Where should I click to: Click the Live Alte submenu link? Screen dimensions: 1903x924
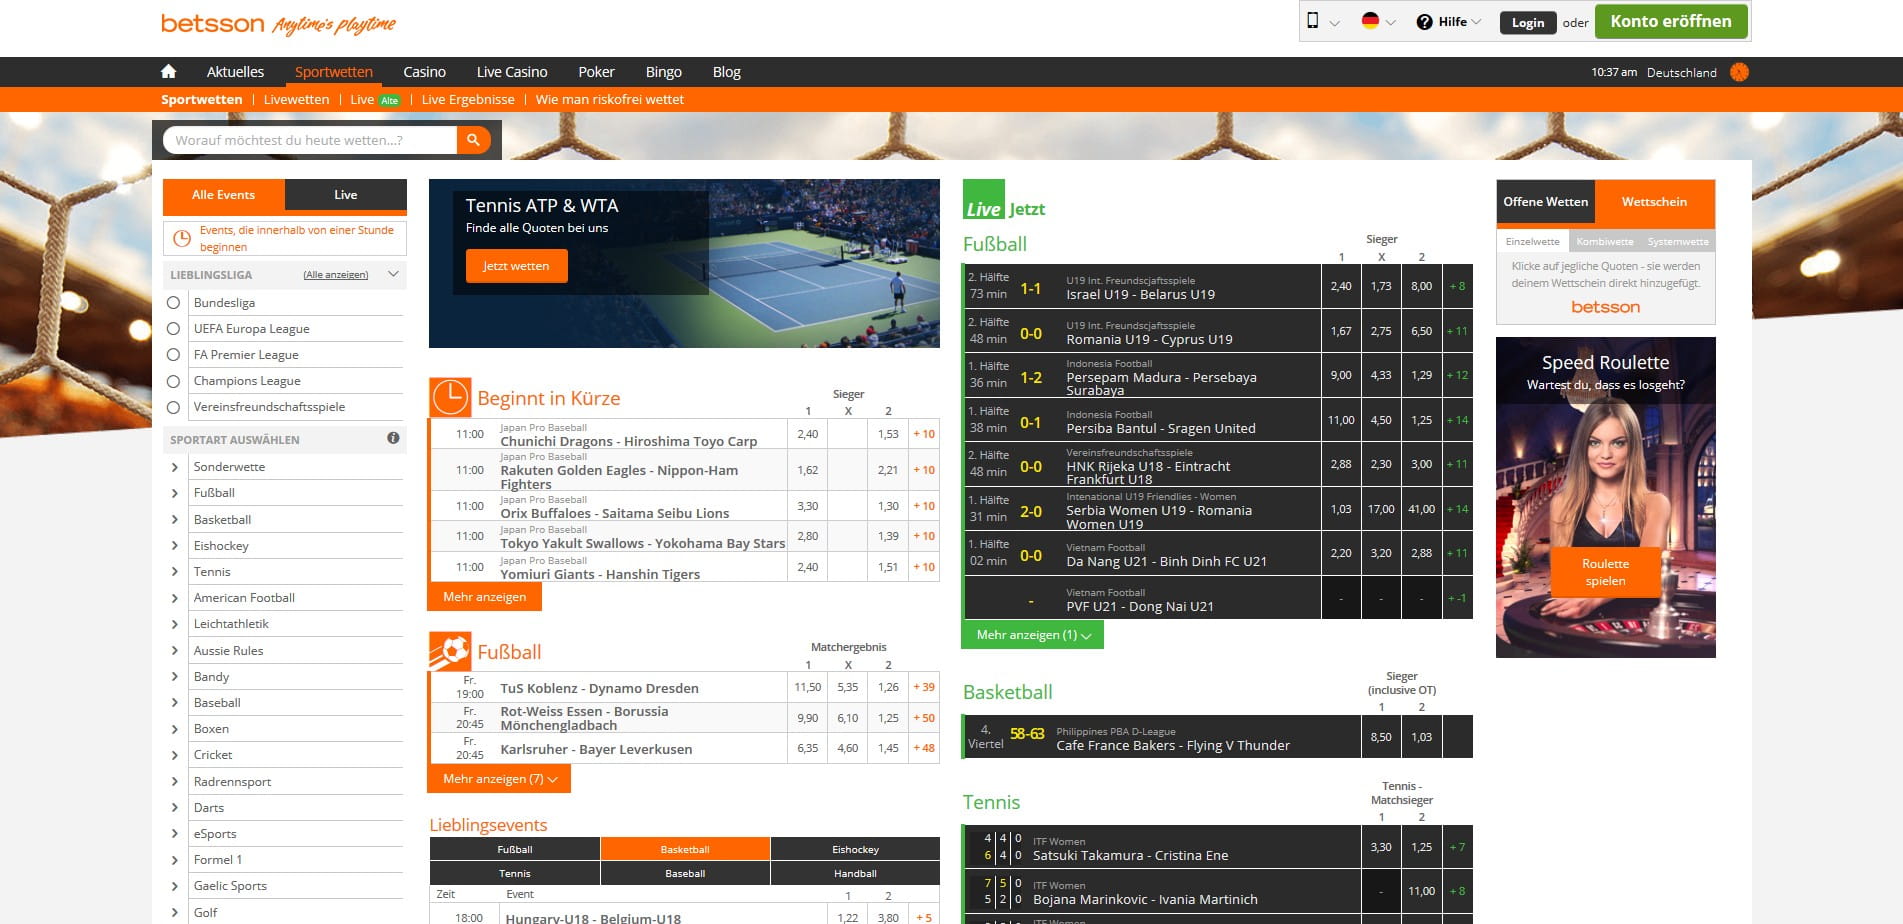click(375, 99)
